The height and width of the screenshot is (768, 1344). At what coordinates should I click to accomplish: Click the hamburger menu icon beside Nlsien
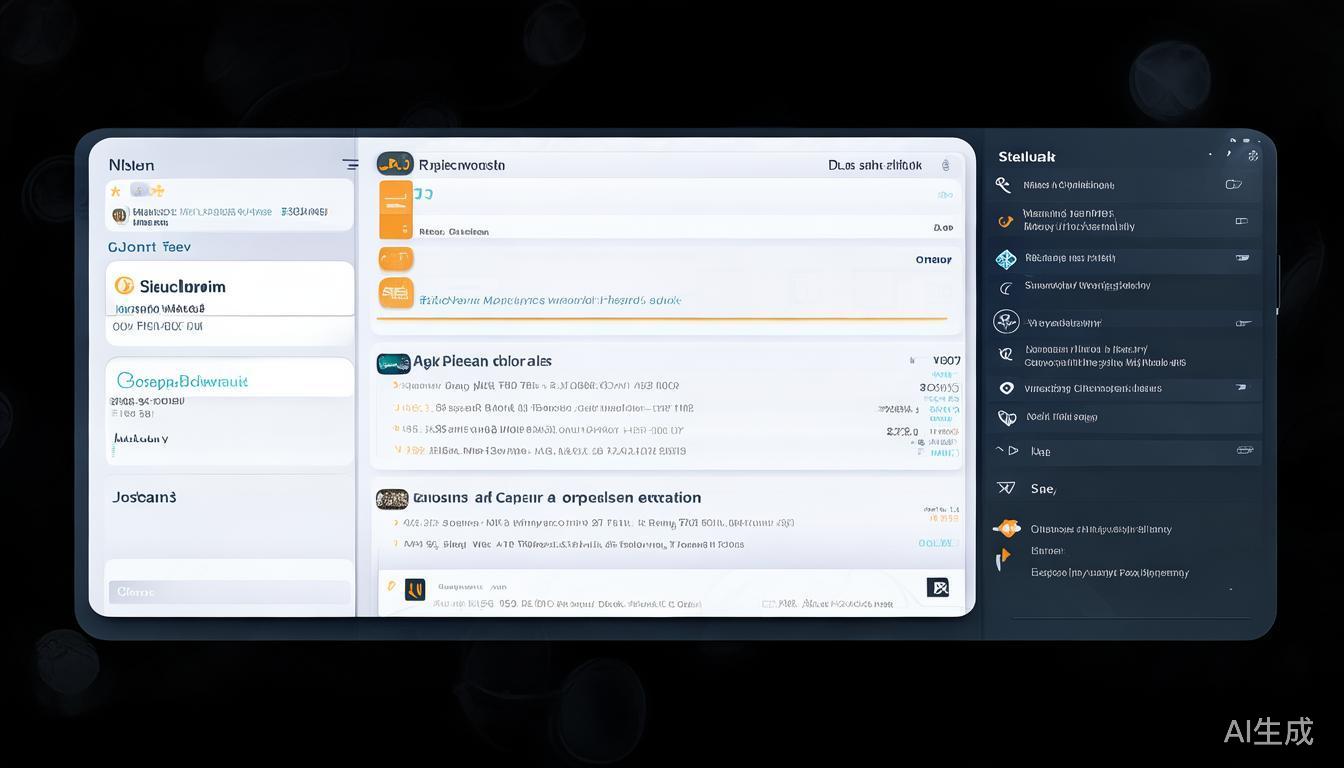click(350, 165)
